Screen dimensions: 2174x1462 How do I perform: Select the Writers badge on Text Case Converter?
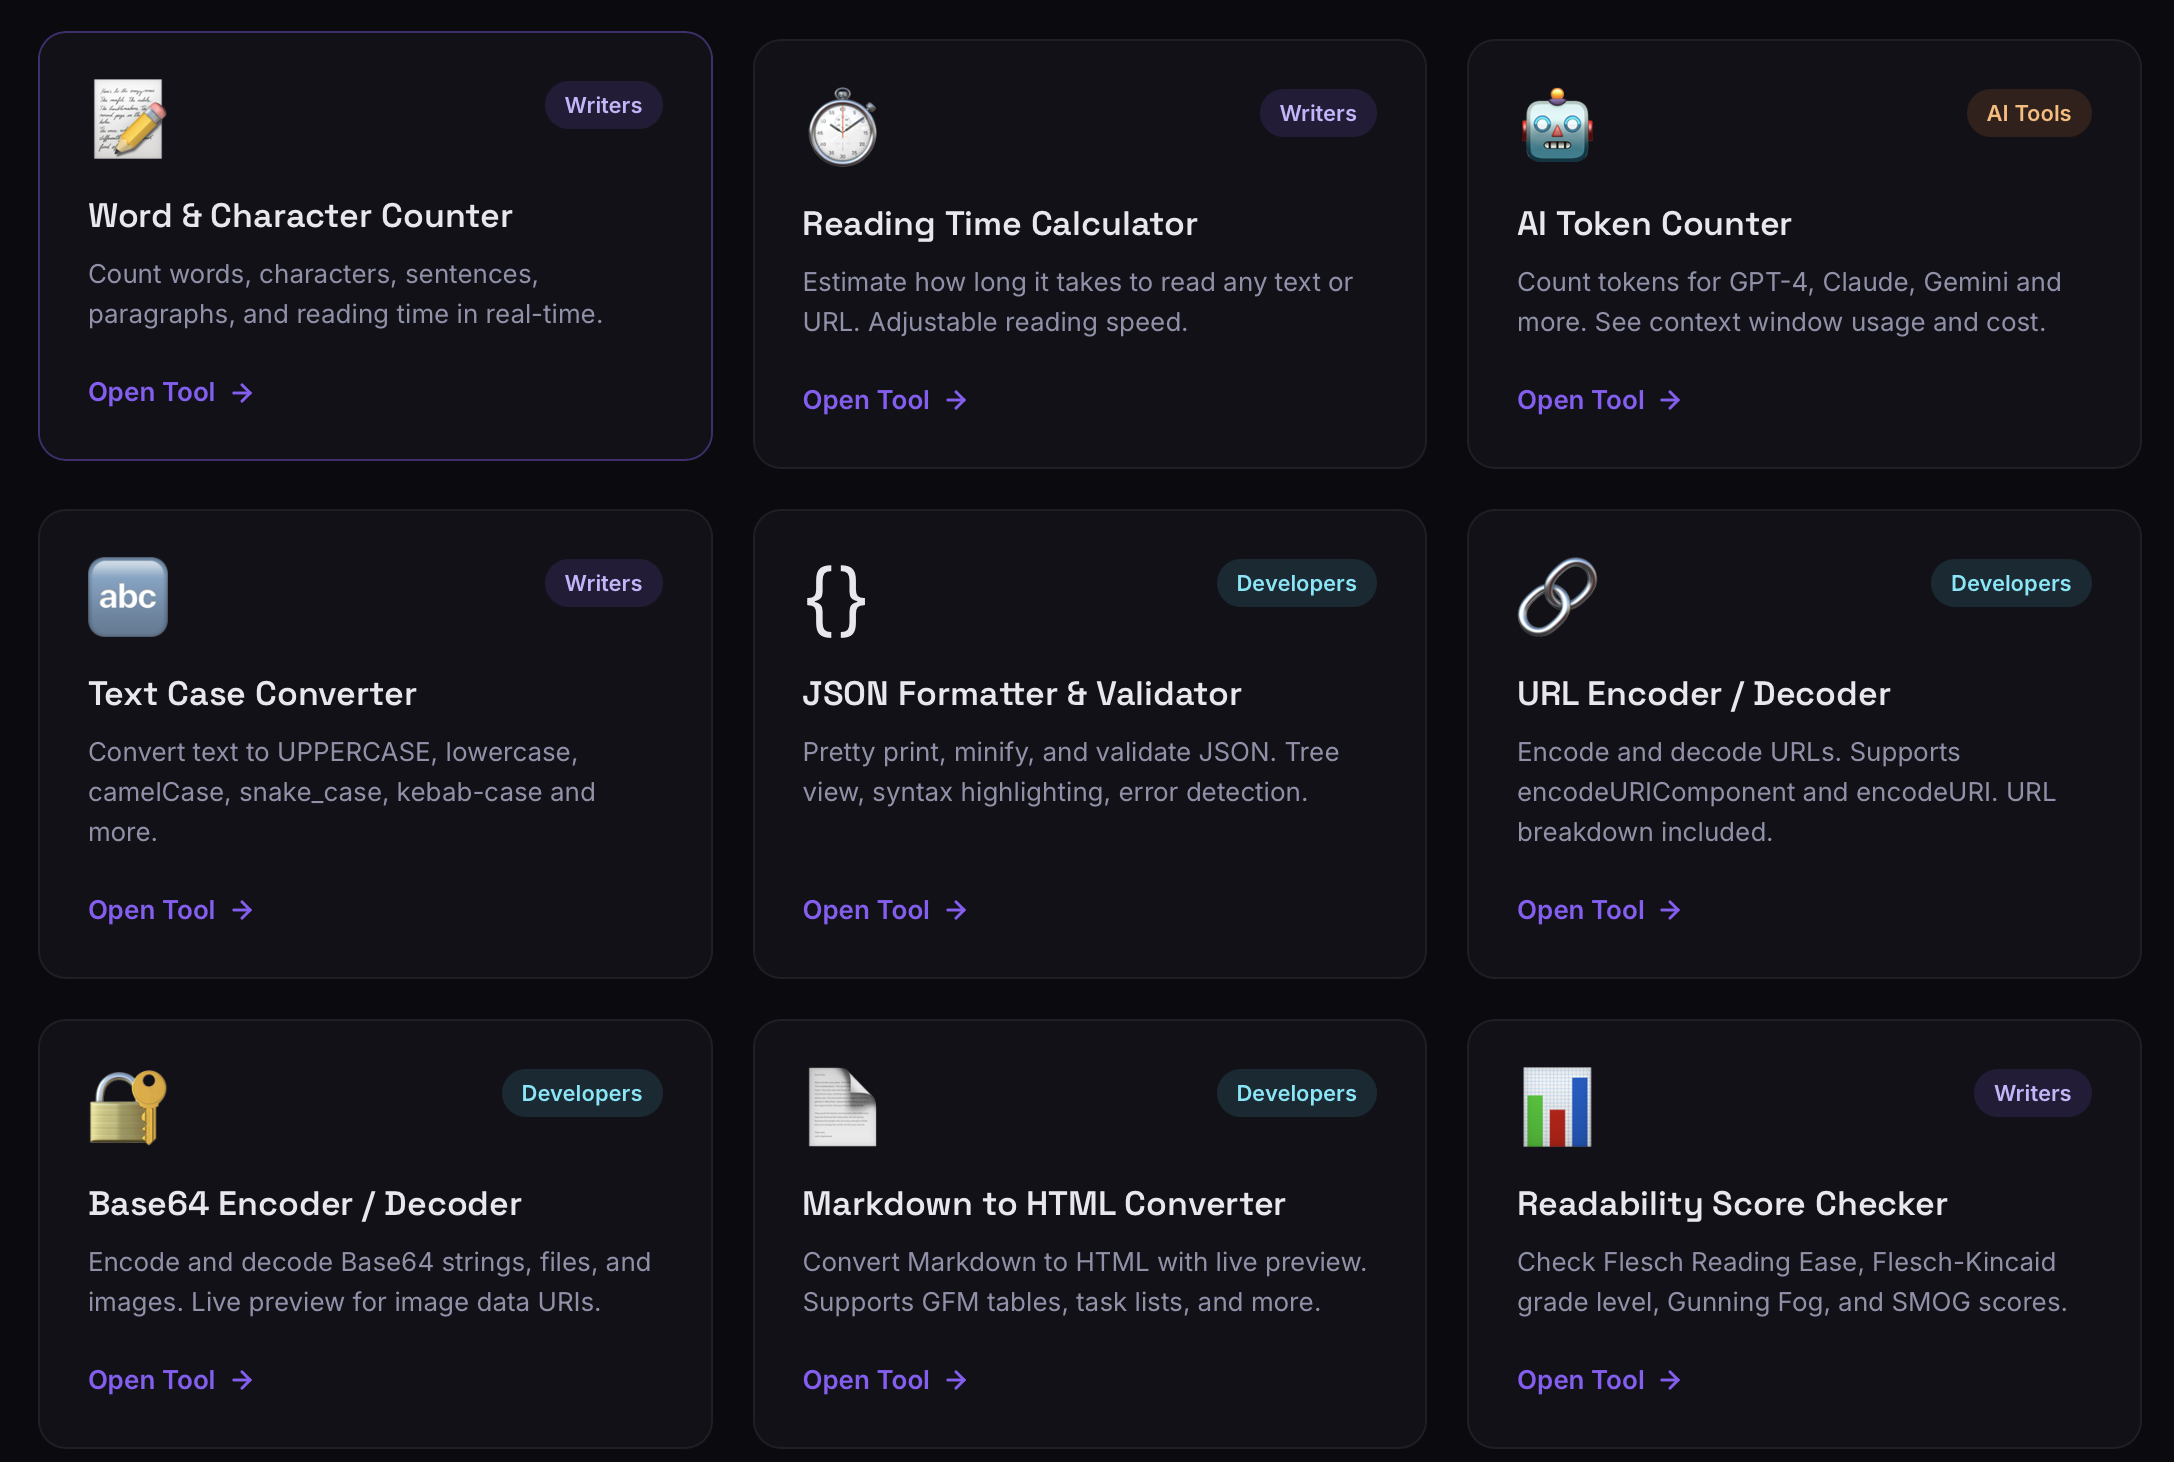pyautogui.click(x=603, y=583)
